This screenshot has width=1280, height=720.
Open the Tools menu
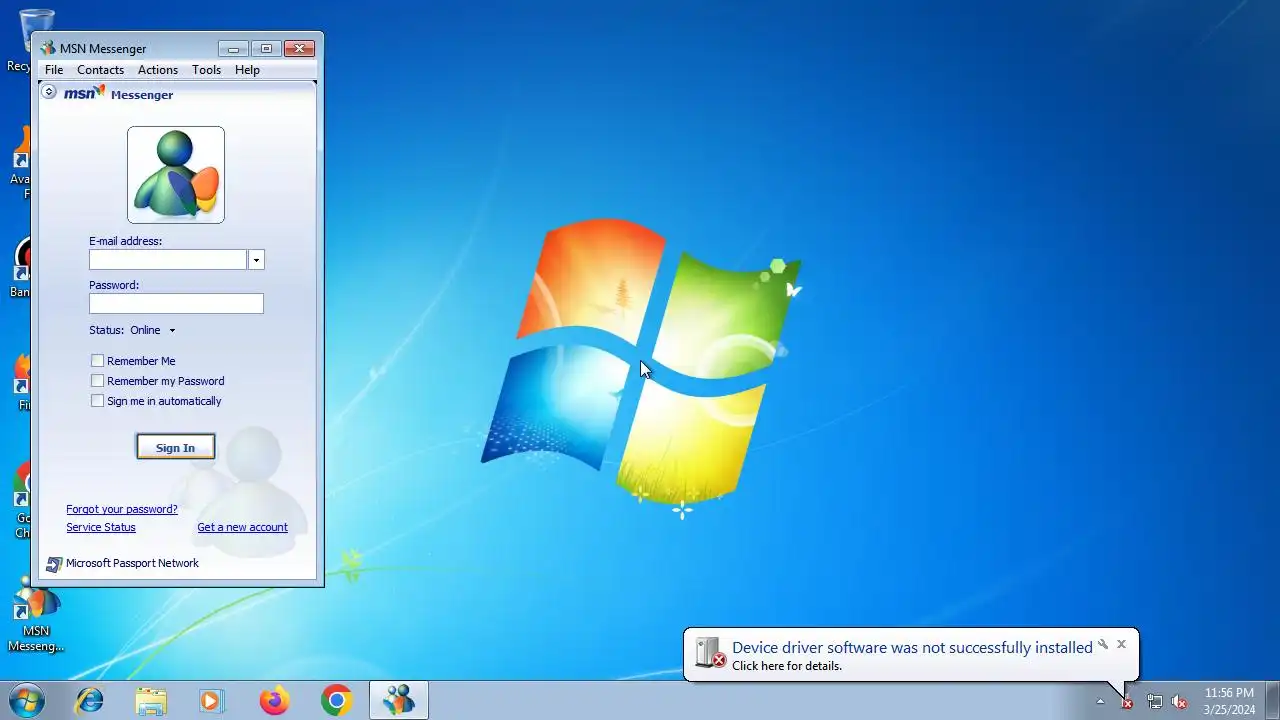point(207,70)
